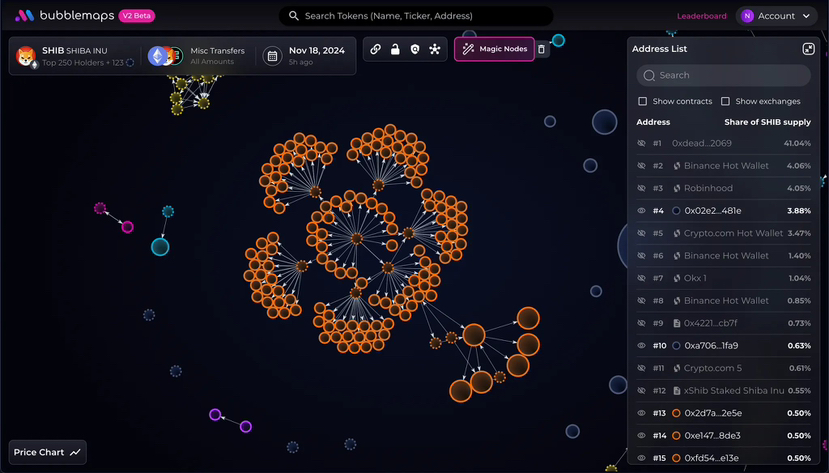This screenshot has width=829, height=473.
Task: Click the document icon for xShib Staked Shiba Inu
Action: [x=676, y=391]
